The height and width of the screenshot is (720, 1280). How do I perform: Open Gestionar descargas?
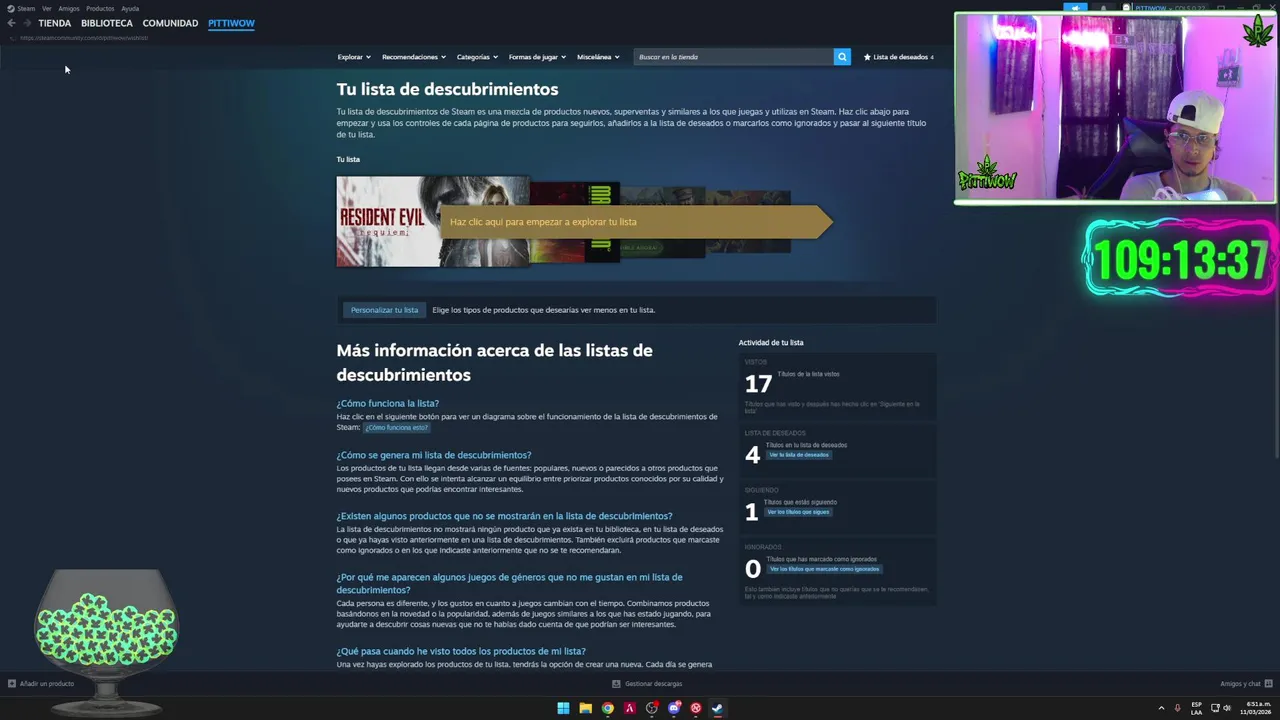point(647,684)
